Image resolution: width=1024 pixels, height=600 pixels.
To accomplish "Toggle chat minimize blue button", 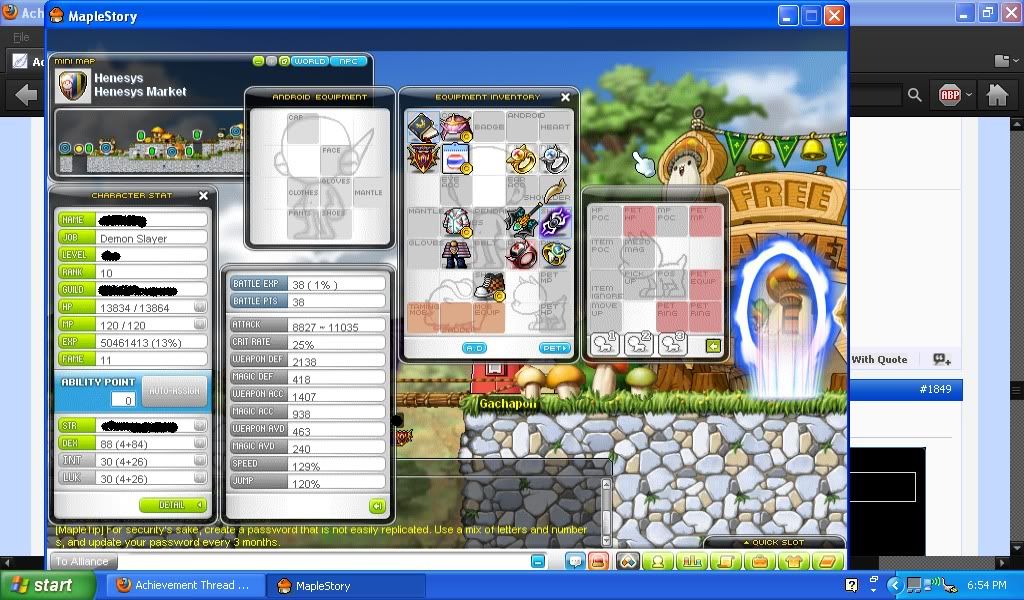I will (x=537, y=561).
